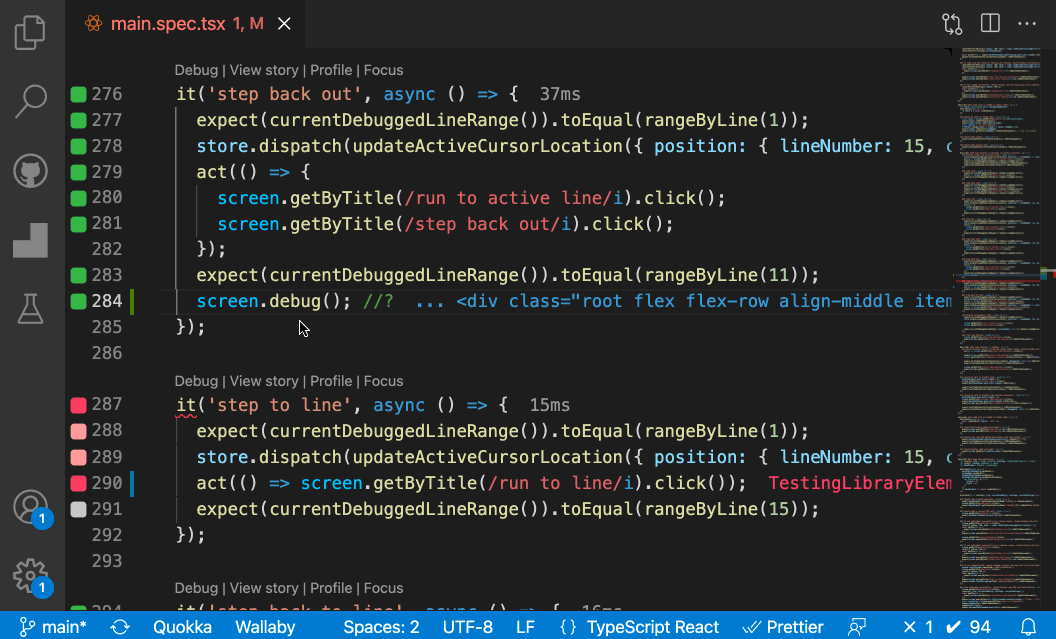Open the More Actions ellipsis menu

tap(1027, 24)
